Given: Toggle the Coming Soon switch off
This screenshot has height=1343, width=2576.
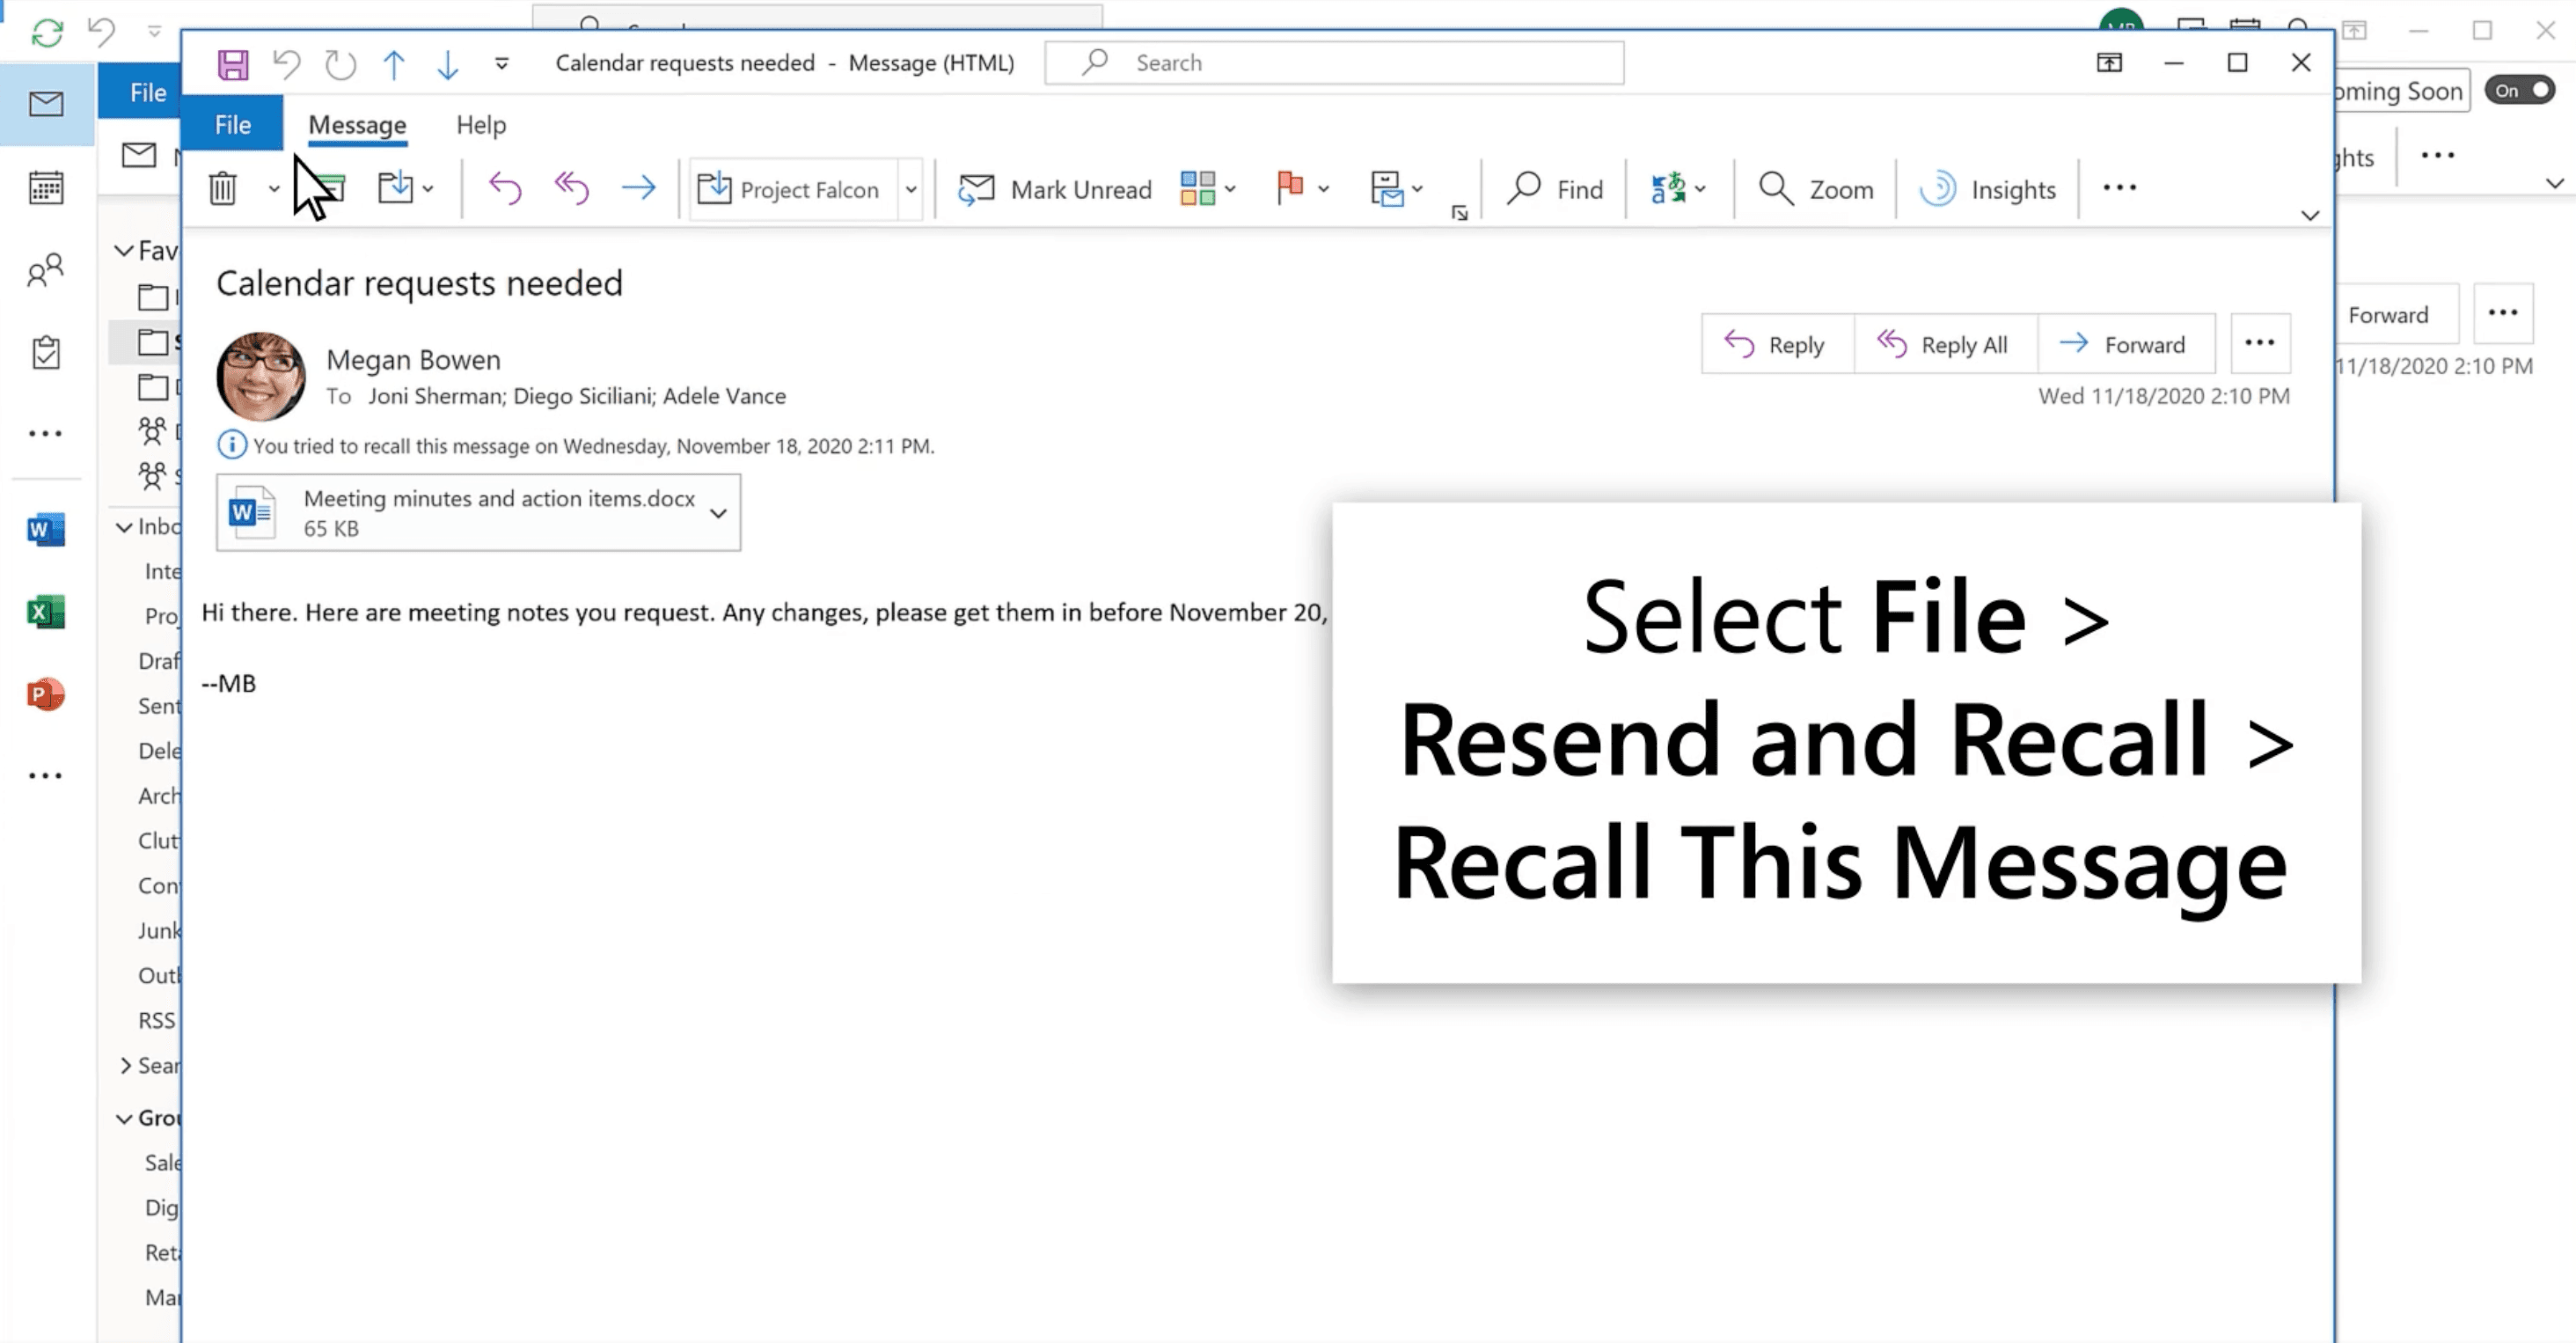Looking at the screenshot, I should click(2520, 91).
